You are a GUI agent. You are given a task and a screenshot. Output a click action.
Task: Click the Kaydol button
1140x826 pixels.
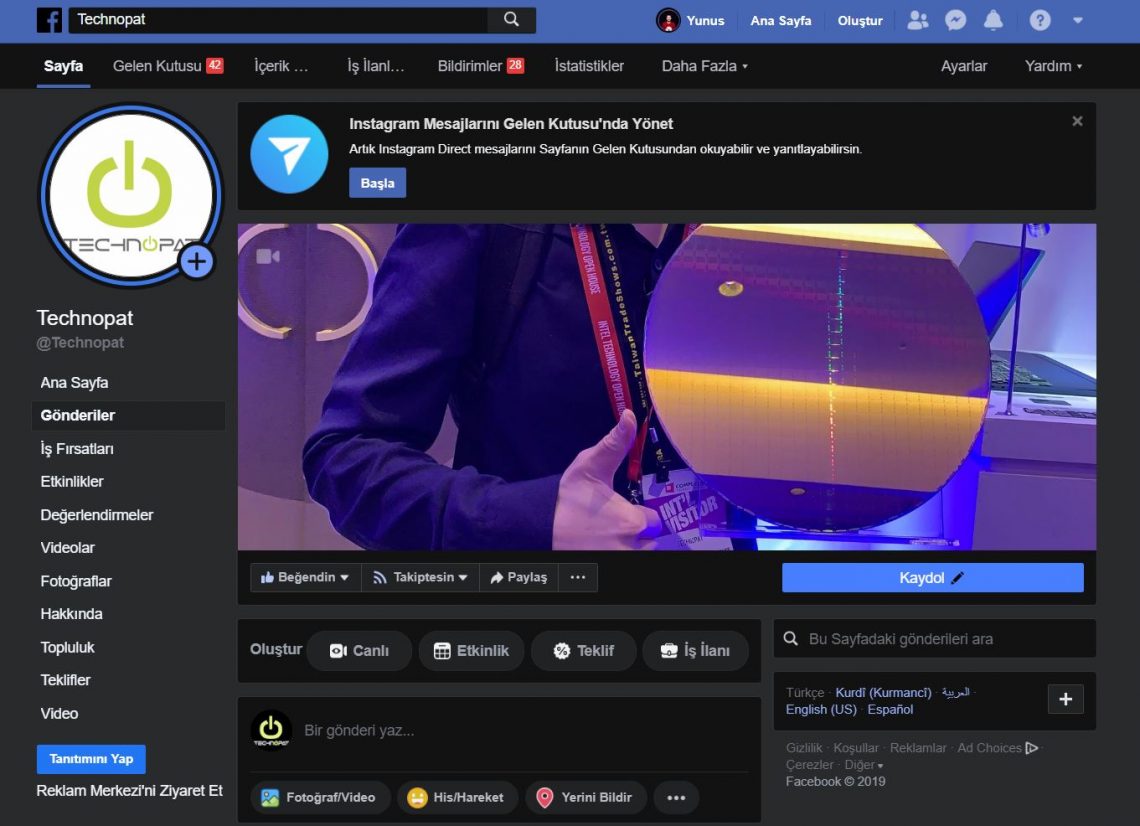click(932, 577)
